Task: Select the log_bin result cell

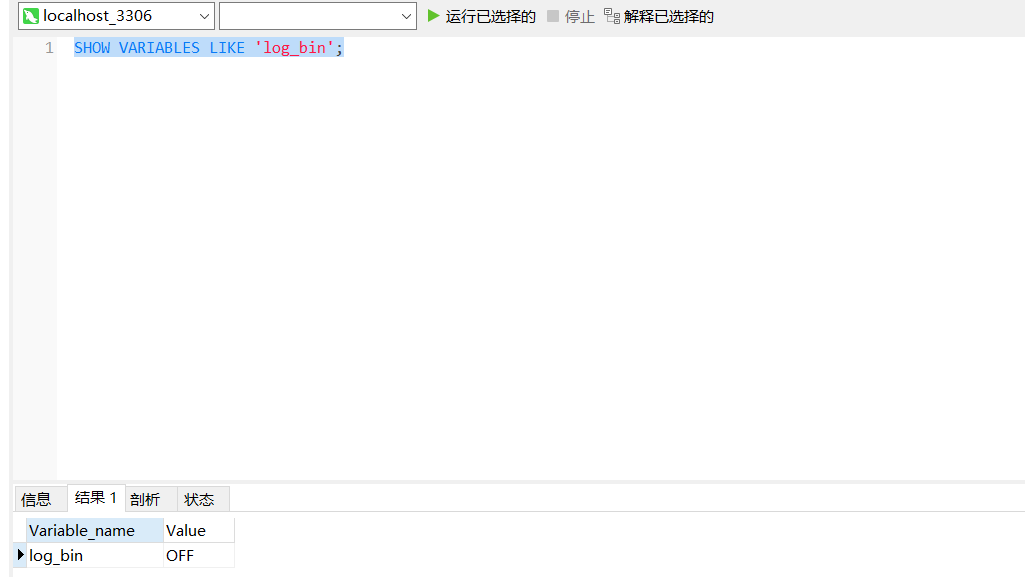Action: point(94,555)
